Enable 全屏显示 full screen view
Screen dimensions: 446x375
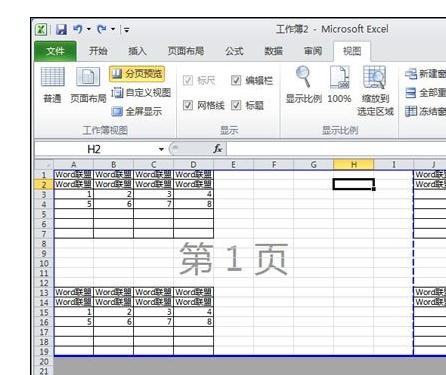coord(137,111)
